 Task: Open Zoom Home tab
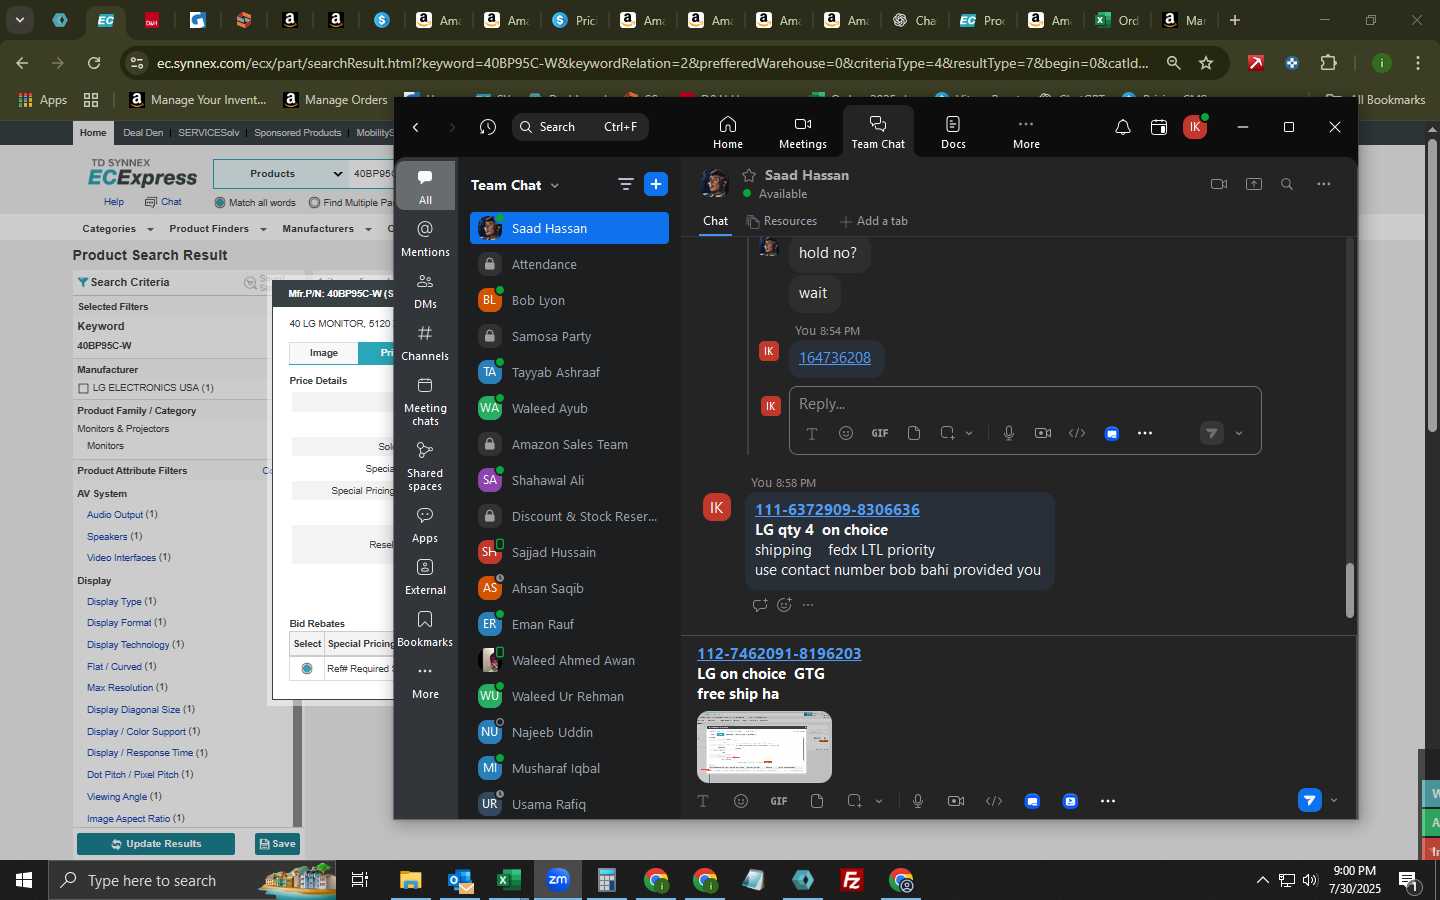(x=727, y=132)
